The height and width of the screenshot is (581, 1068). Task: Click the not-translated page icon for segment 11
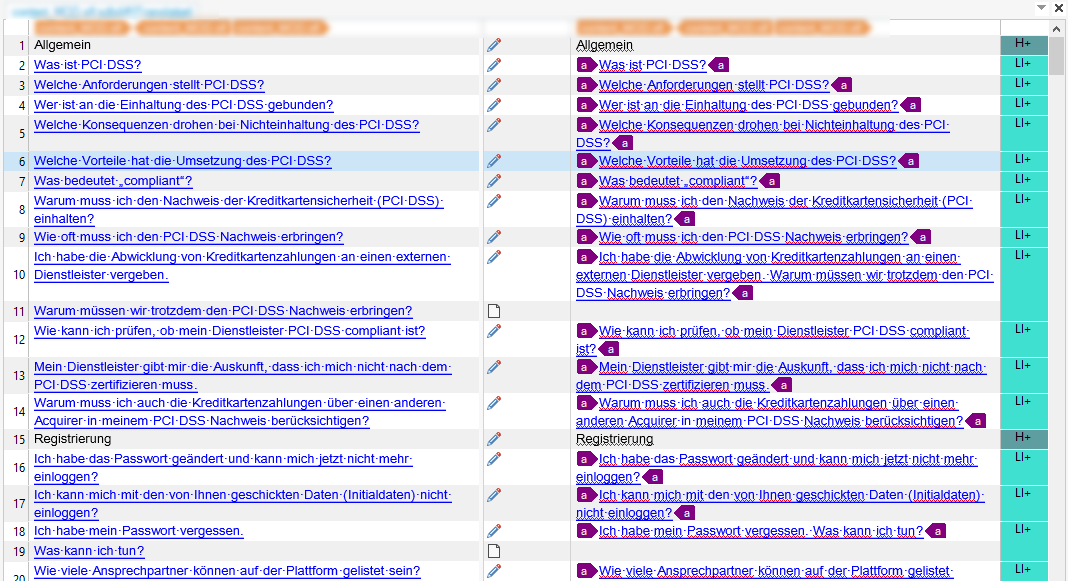click(x=494, y=311)
